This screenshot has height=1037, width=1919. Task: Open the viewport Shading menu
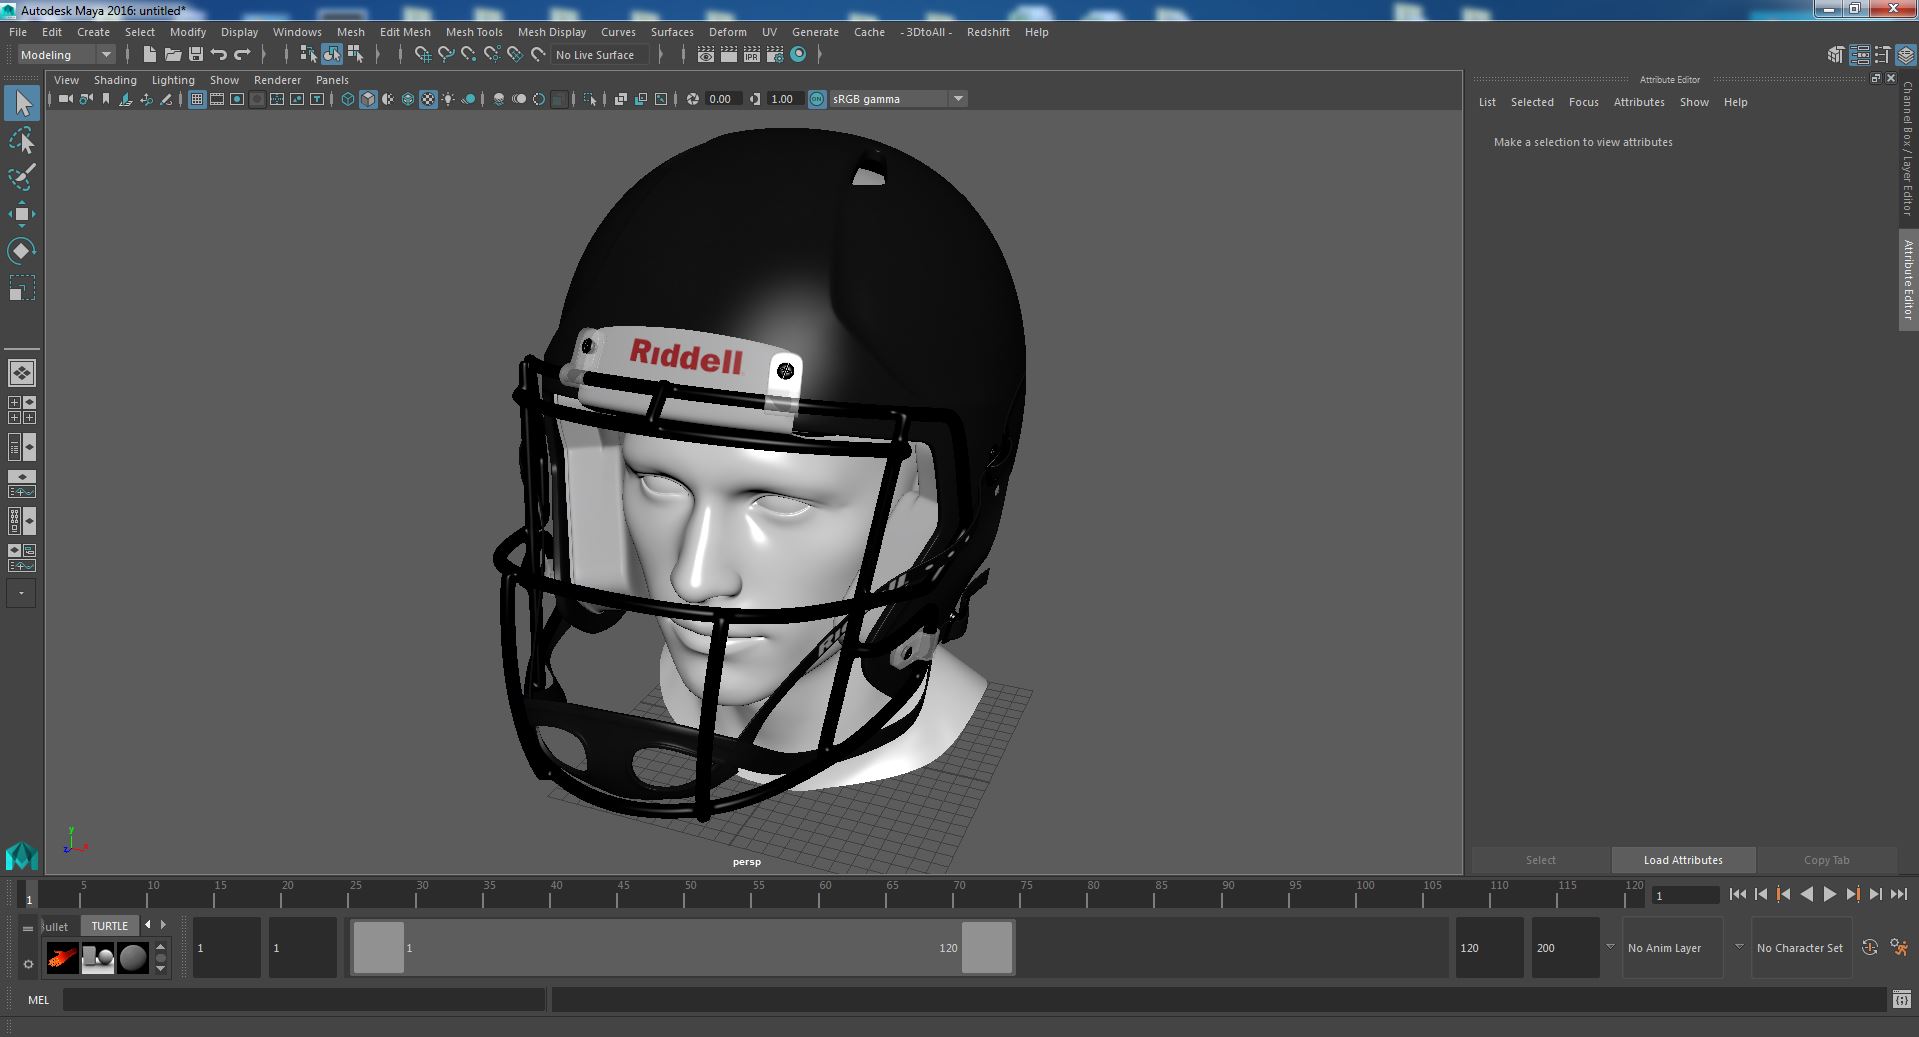tap(115, 80)
